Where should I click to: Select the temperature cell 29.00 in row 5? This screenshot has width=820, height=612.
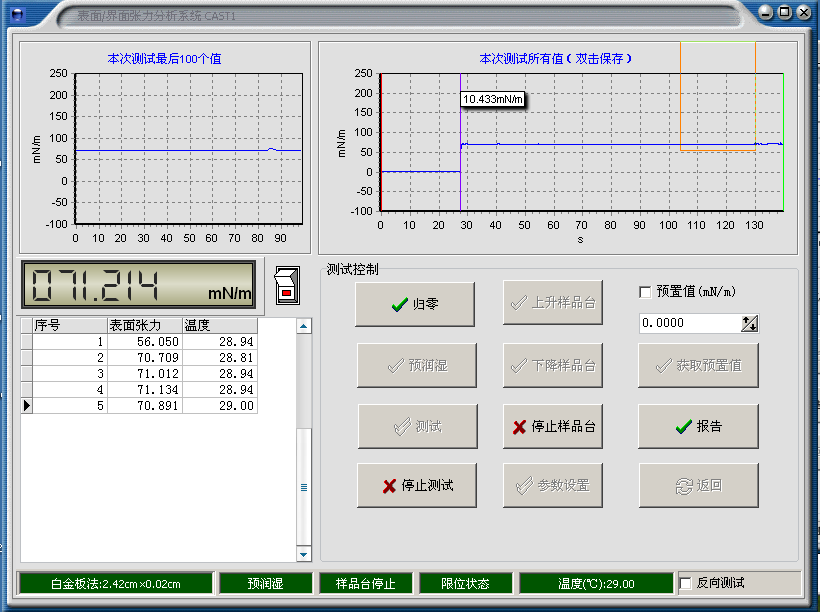point(220,405)
